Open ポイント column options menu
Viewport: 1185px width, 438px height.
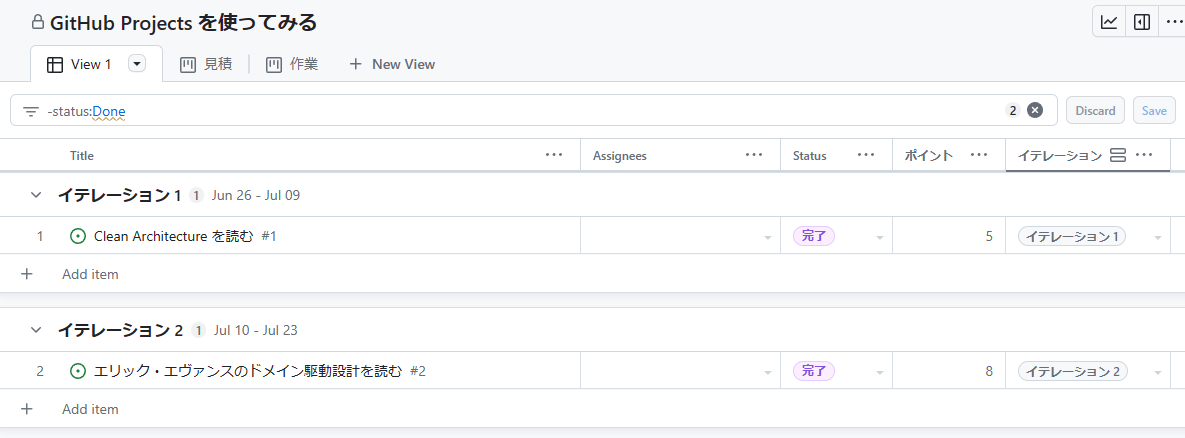point(979,155)
